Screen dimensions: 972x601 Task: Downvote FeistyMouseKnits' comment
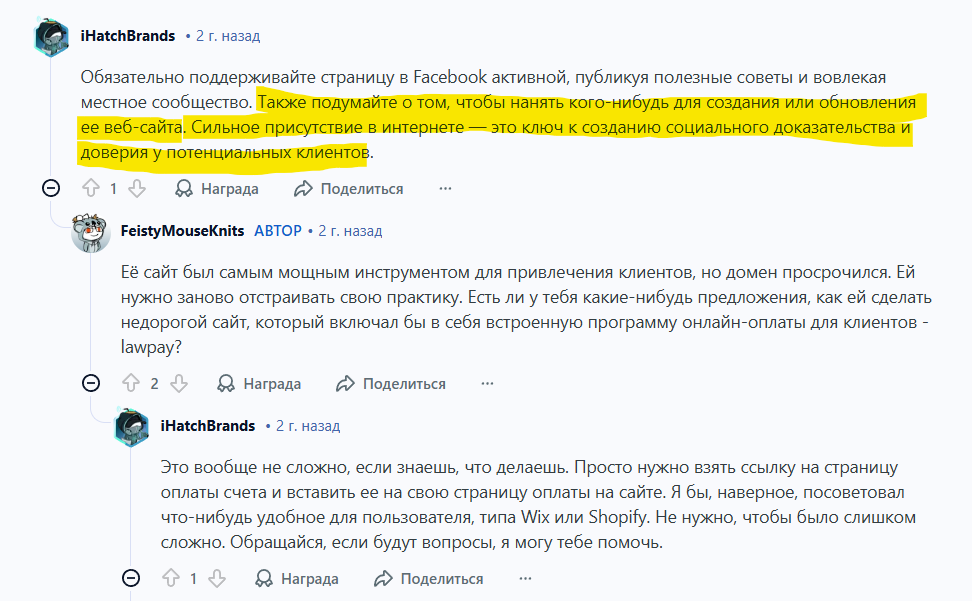pos(181,383)
